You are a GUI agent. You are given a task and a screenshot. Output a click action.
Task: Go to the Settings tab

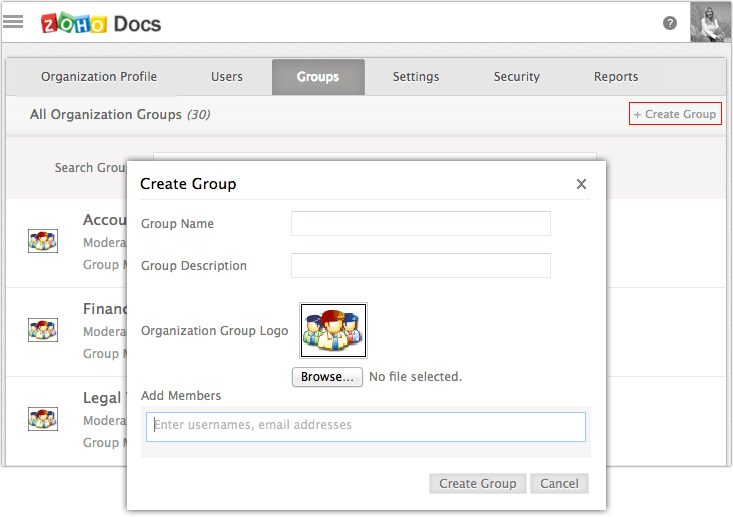(416, 77)
